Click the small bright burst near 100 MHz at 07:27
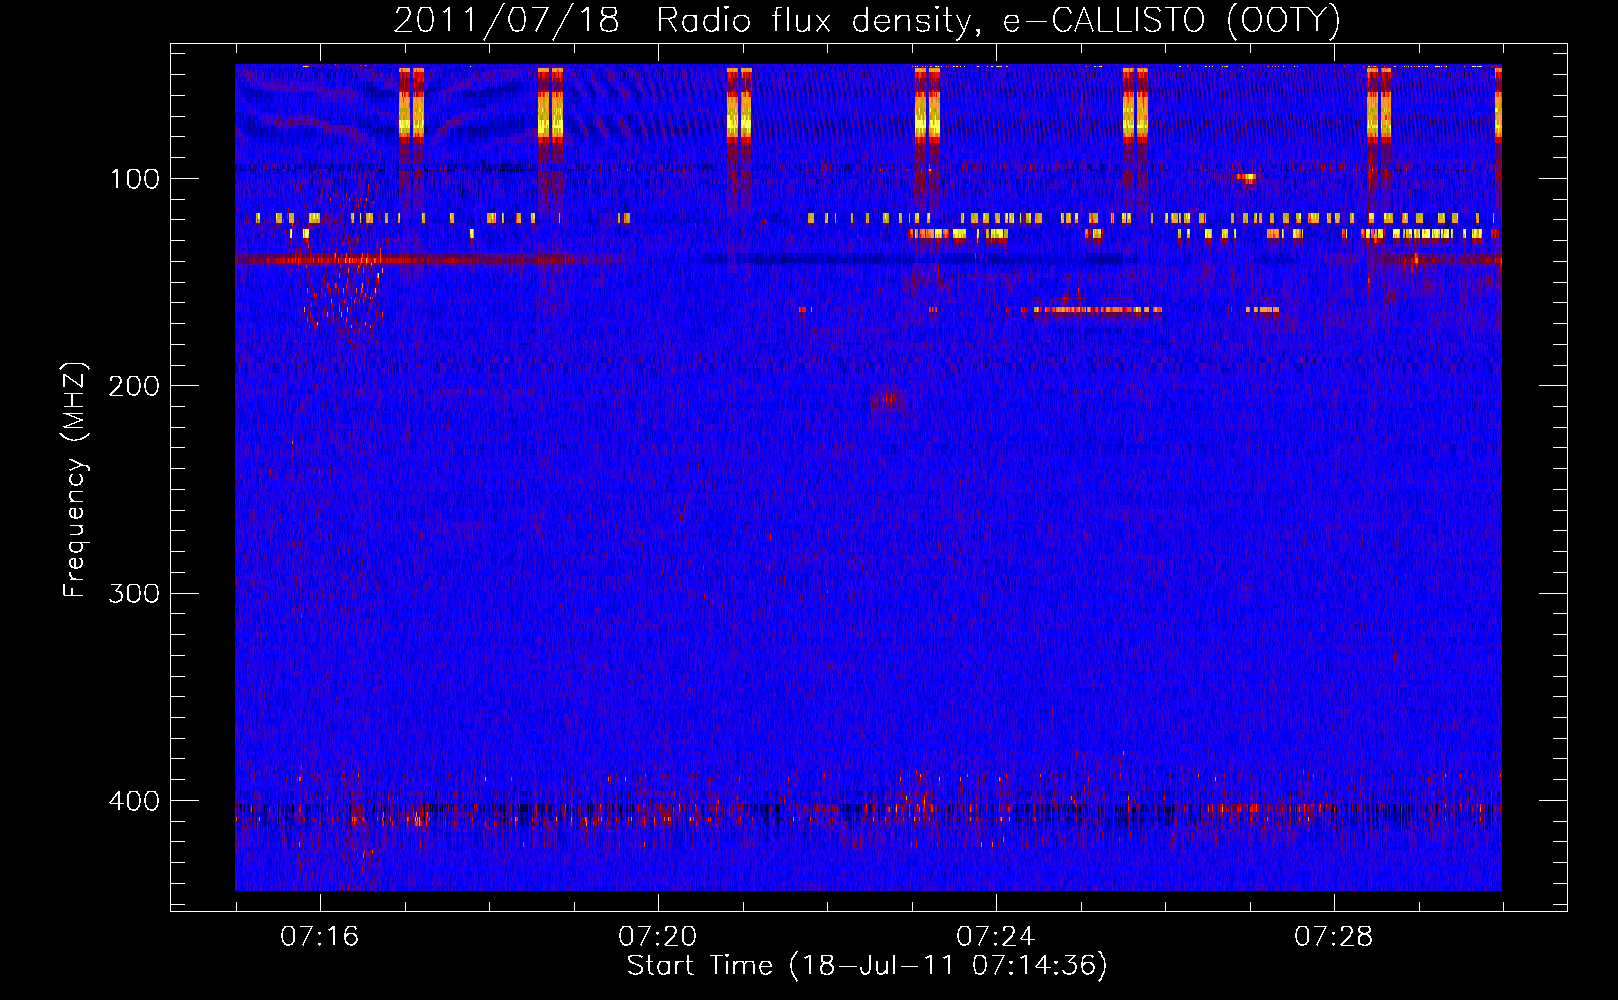This screenshot has height=1000, width=1618. [x=1246, y=178]
